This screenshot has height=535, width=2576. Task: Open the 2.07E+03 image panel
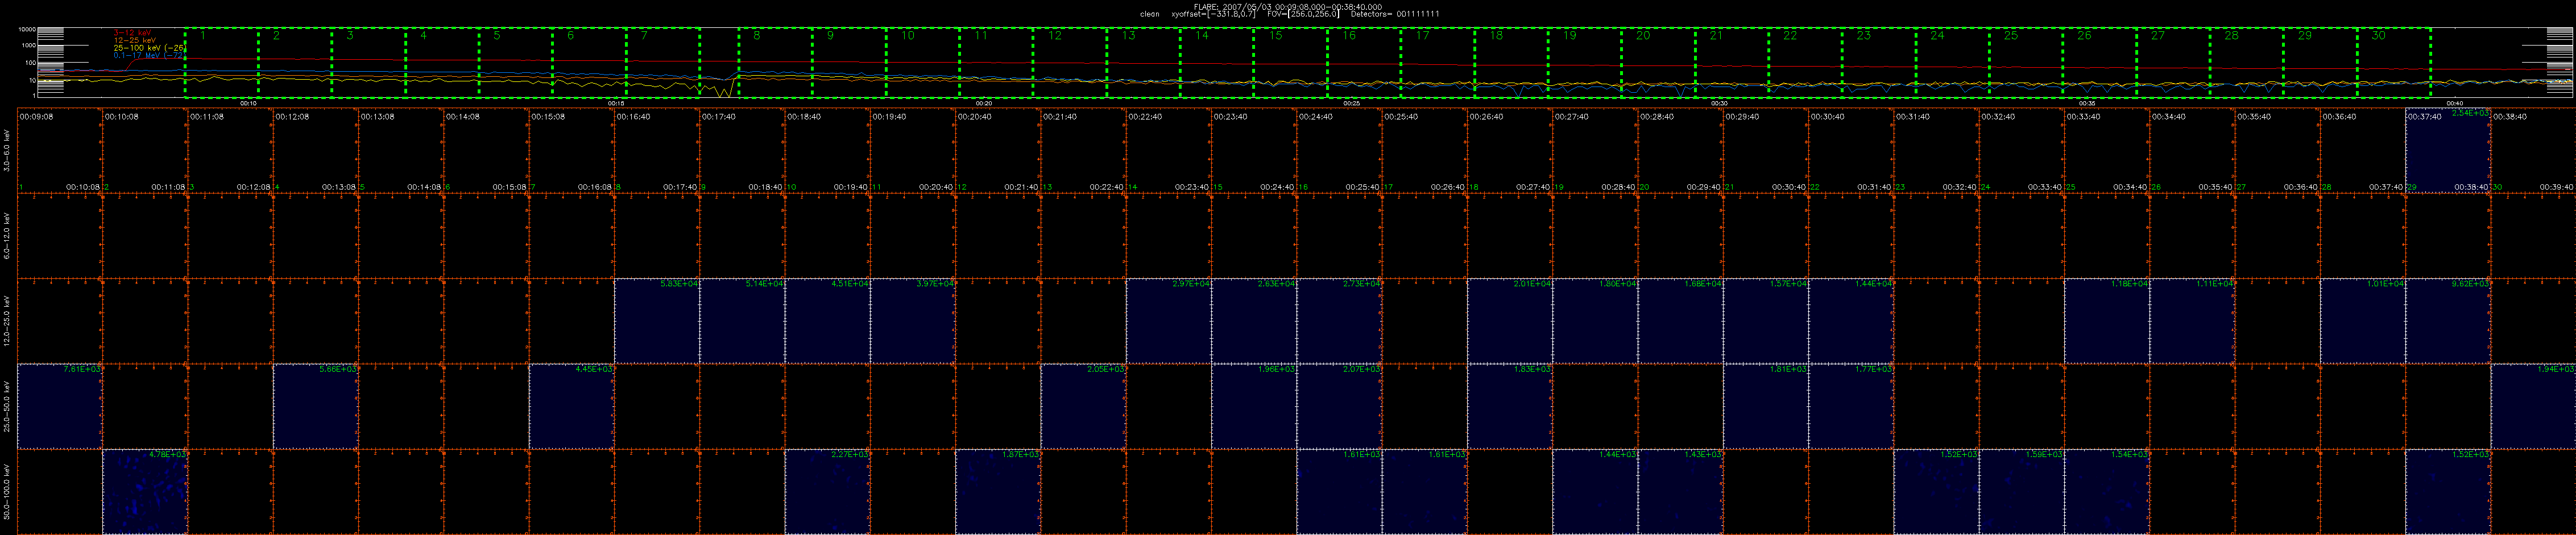(x=1340, y=406)
